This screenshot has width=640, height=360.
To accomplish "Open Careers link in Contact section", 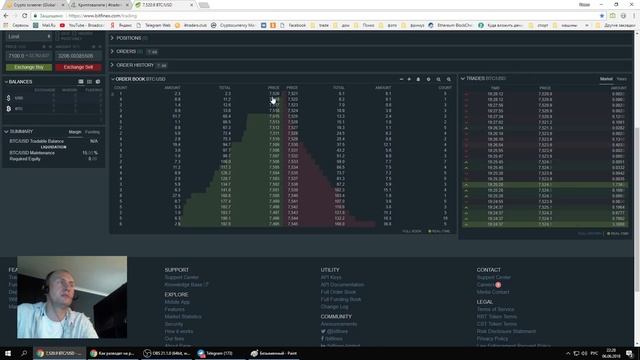I will point(485,284).
